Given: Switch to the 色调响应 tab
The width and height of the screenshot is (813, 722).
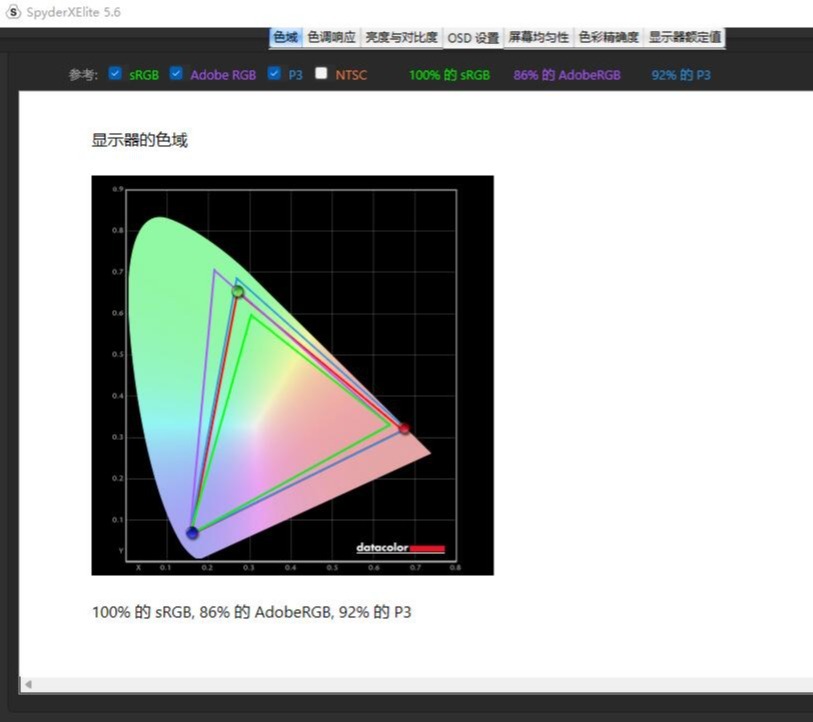Looking at the screenshot, I should click(x=331, y=38).
